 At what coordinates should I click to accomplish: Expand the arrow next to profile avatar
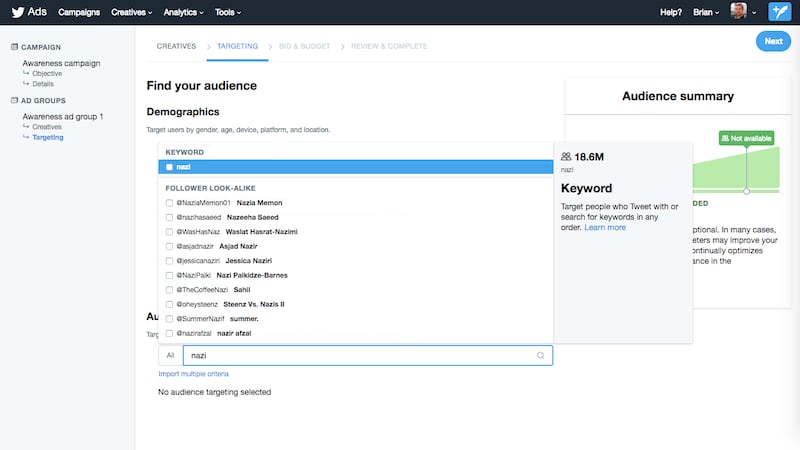coord(754,12)
